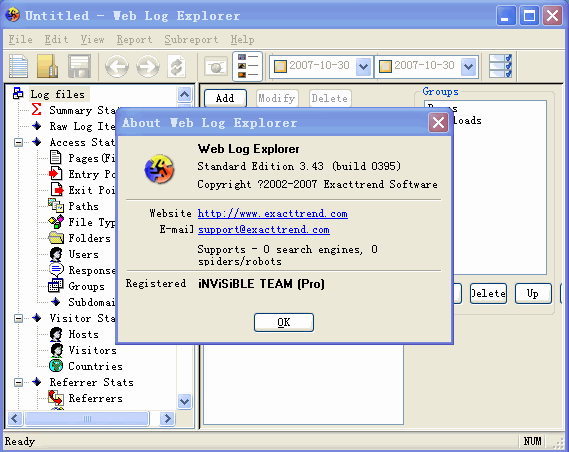
Task: Select the Referrer Stats tree item
Action: tap(91, 382)
